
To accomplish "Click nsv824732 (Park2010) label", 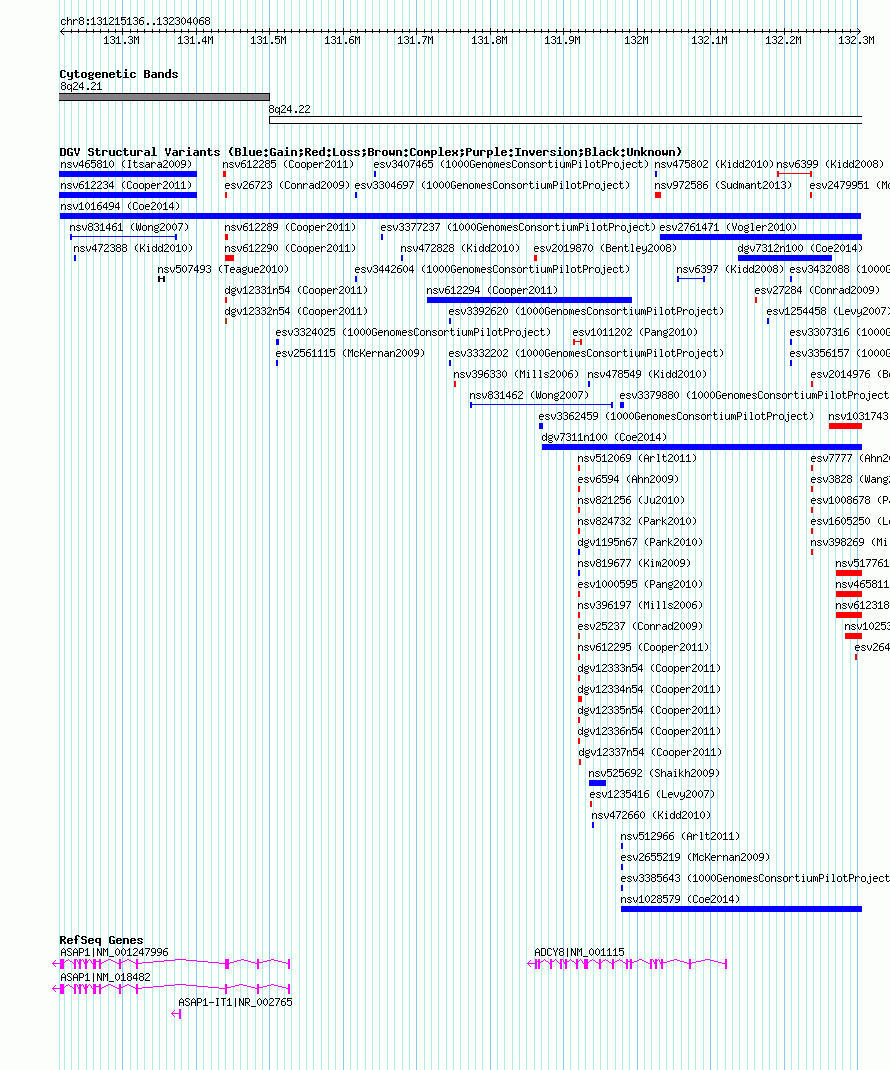I will click(637, 522).
